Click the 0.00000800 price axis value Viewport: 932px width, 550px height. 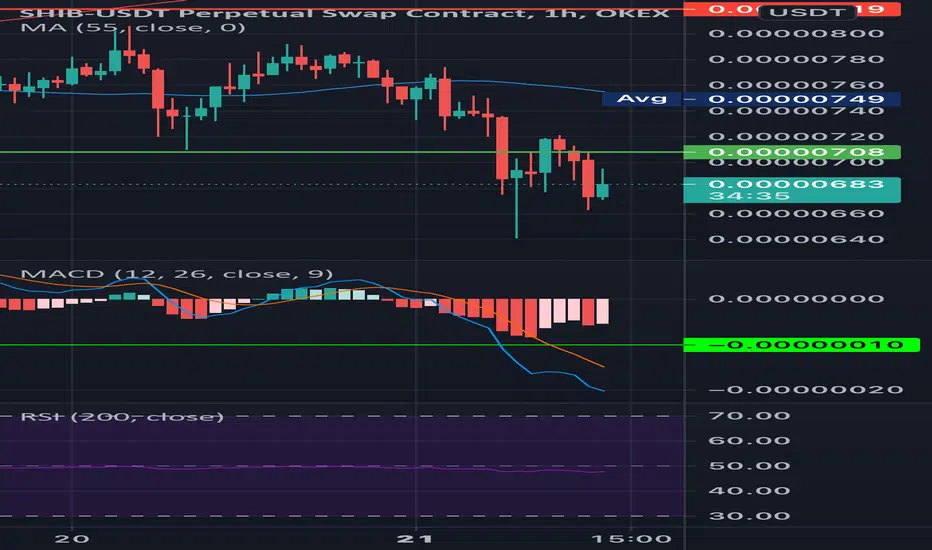(796, 33)
